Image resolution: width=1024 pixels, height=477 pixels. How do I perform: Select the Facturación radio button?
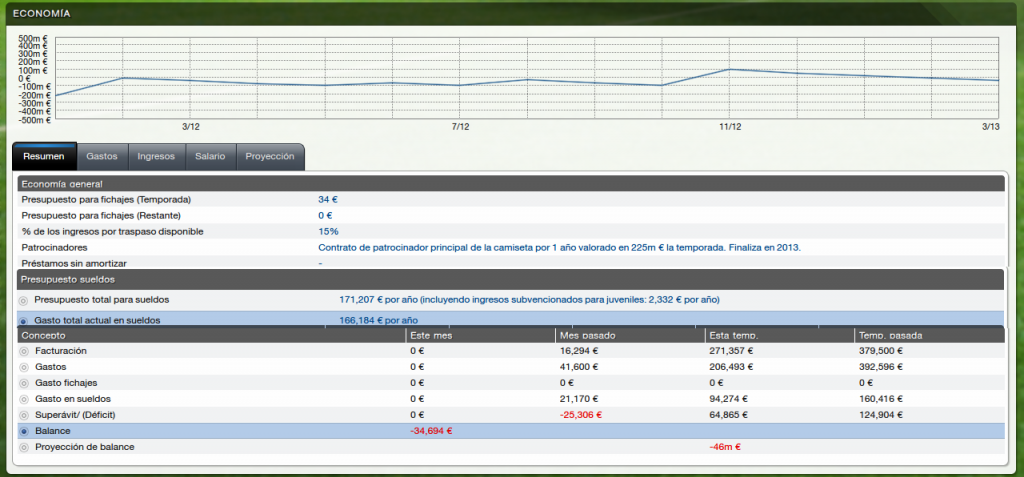click(24, 352)
